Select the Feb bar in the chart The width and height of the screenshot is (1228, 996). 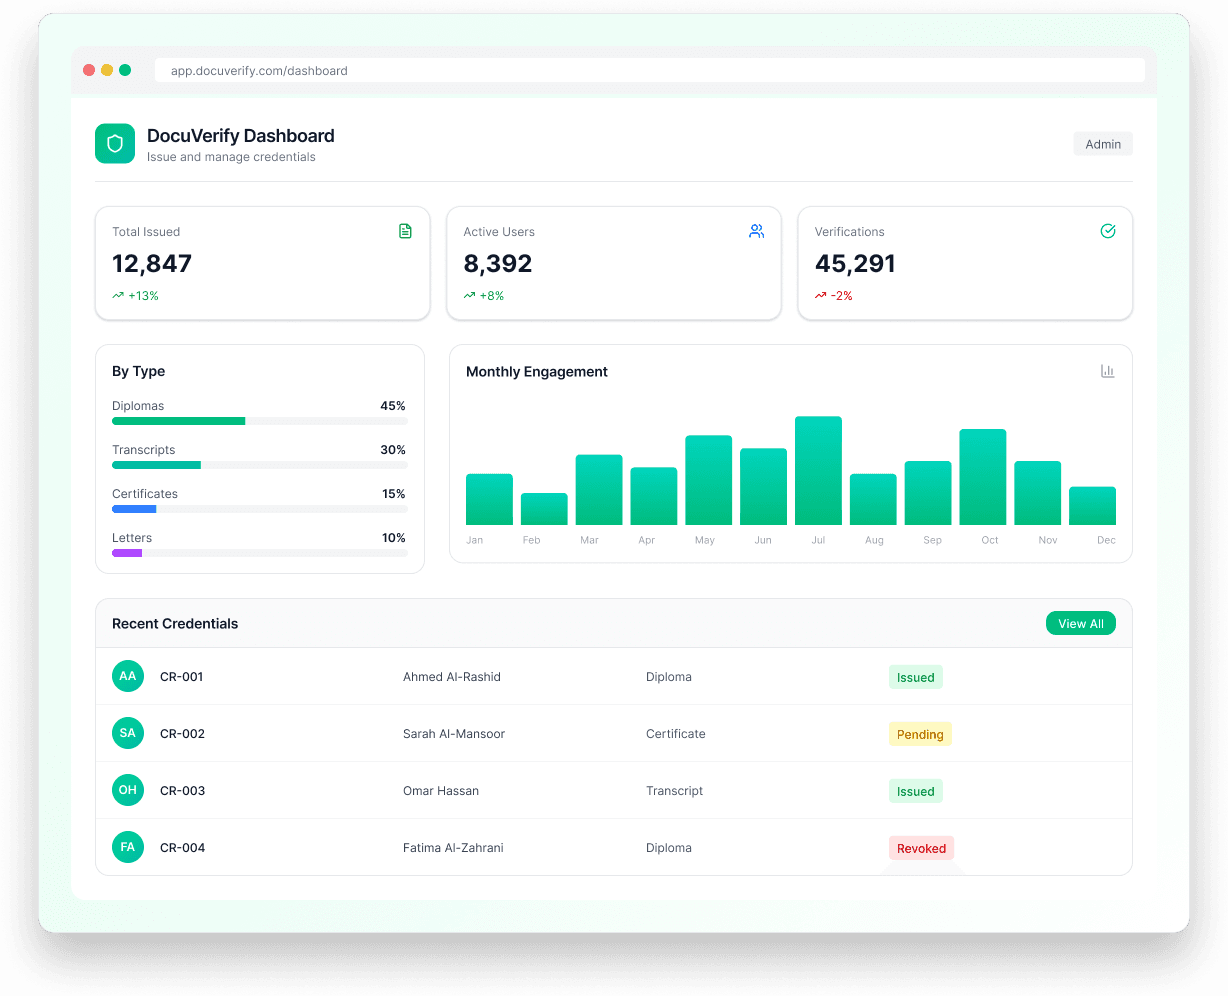pyautogui.click(x=544, y=509)
